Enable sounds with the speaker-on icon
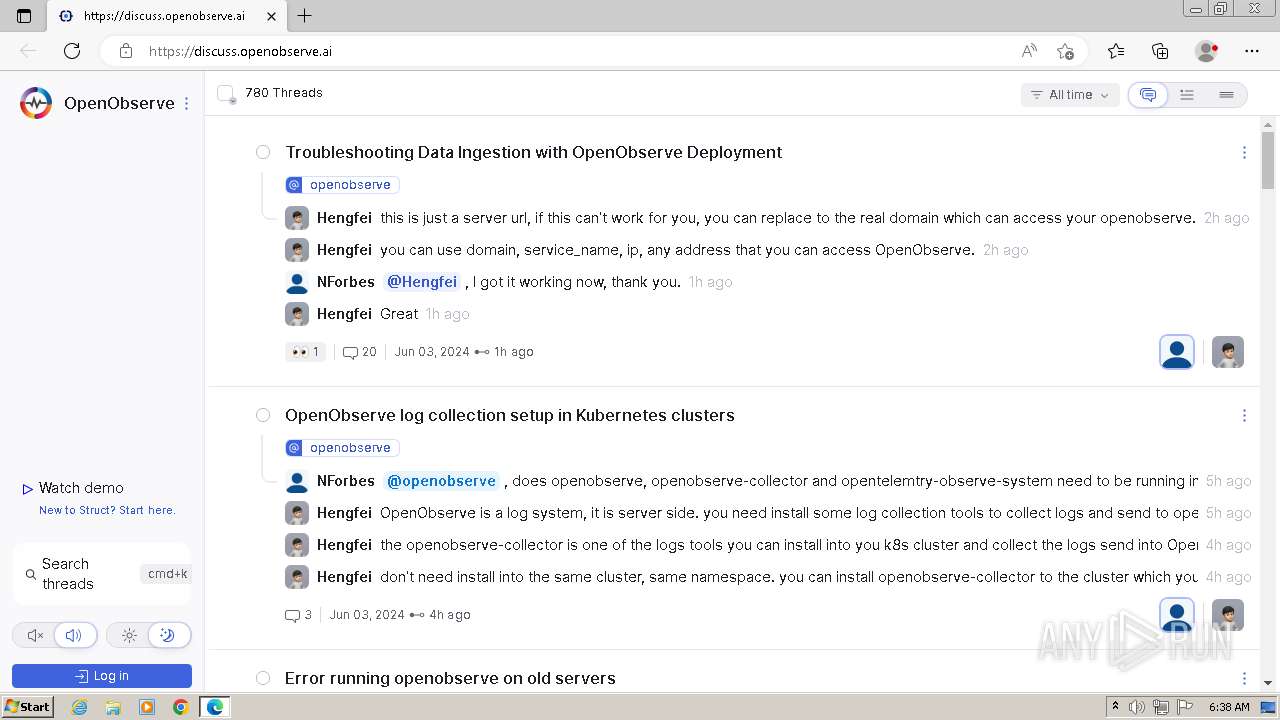This screenshot has width=1280, height=720. pos(74,635)
